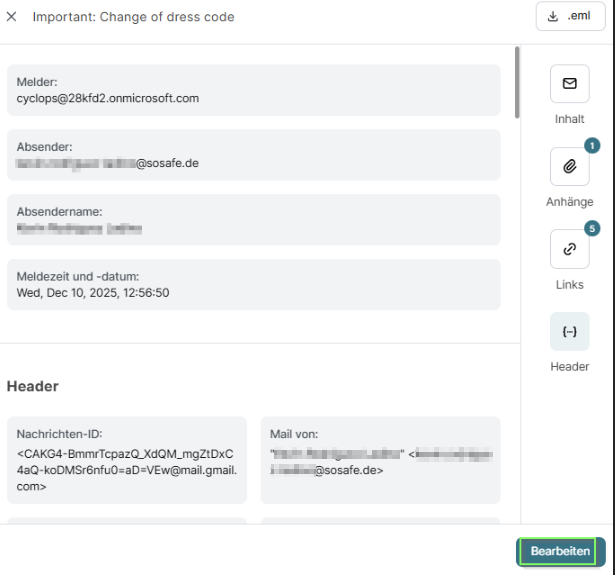Click the Absendername card
615x575 pixels.
click(253, 219)
